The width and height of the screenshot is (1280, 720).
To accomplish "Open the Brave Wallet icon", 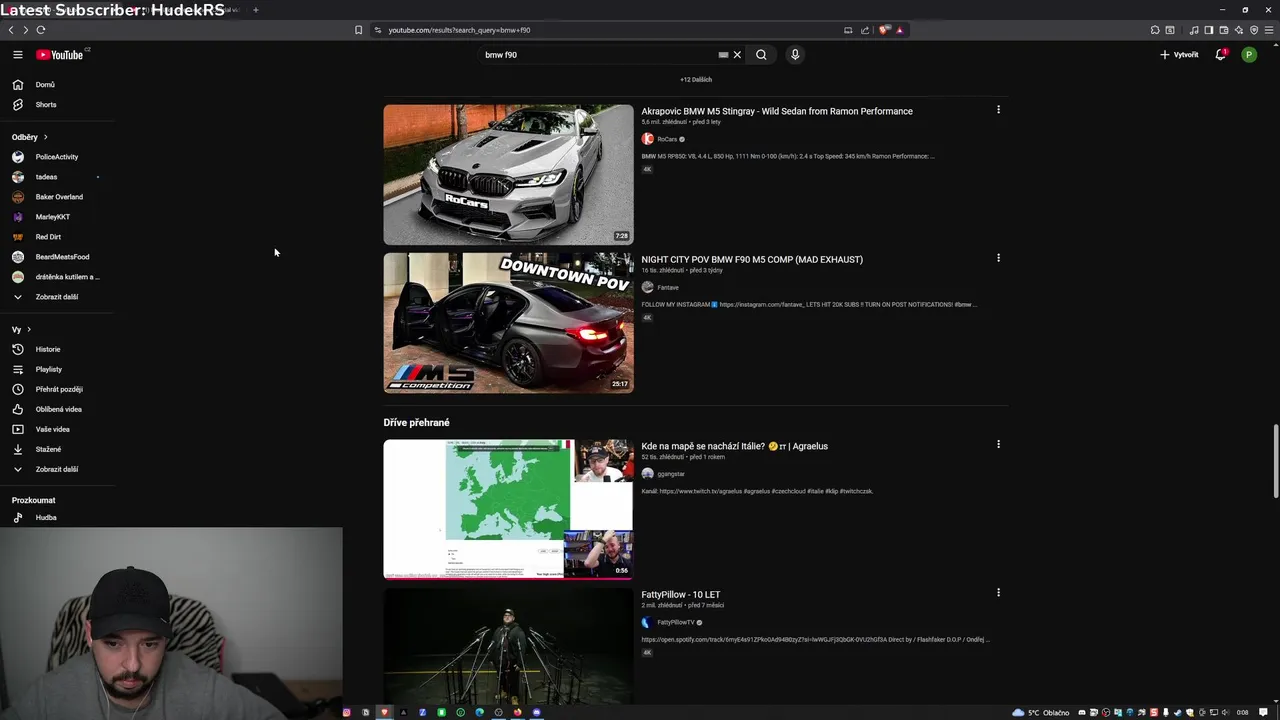I will (x=1224, y=30).
